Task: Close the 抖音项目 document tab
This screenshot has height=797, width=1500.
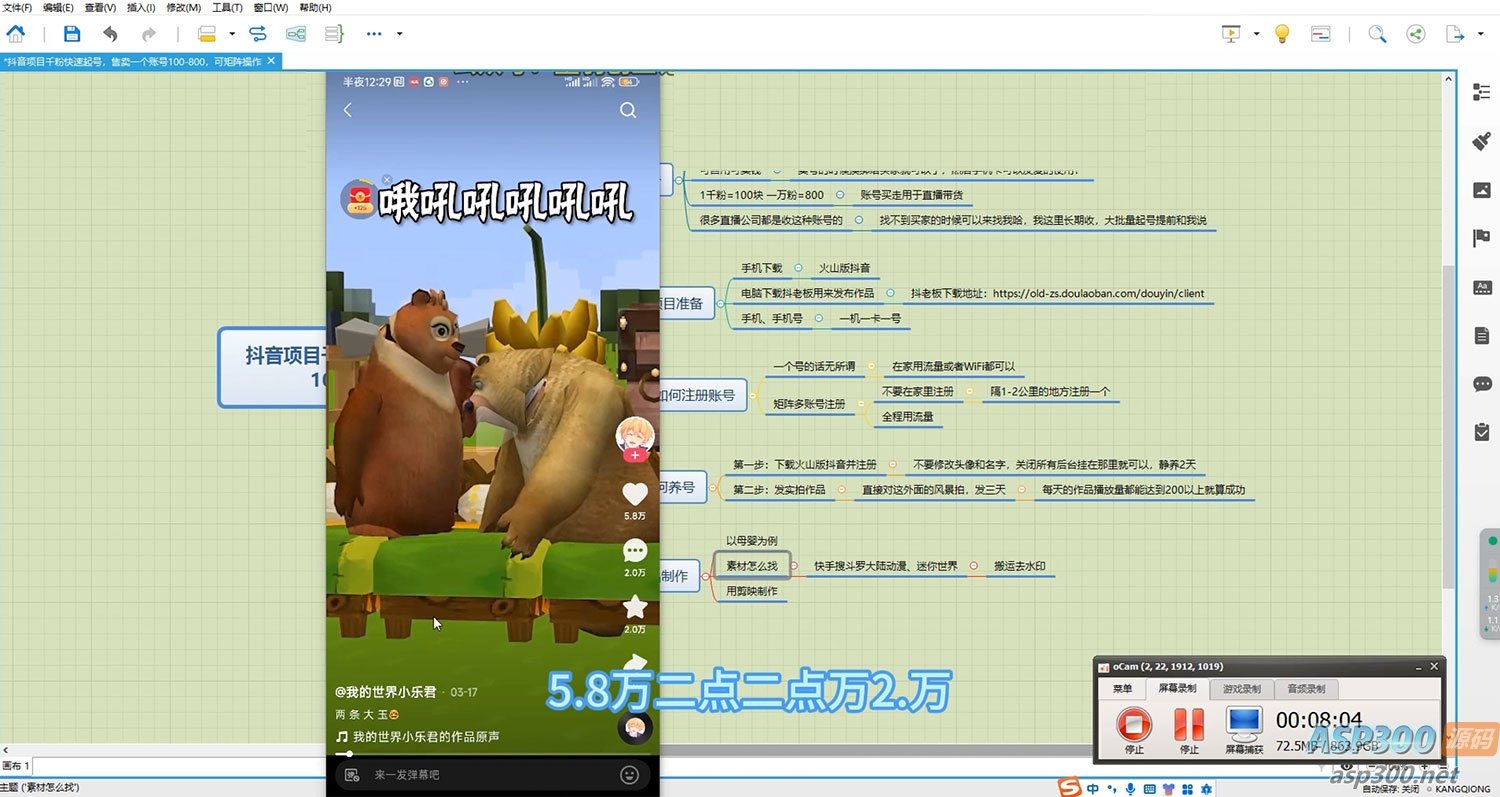Action: click(271, 61)
